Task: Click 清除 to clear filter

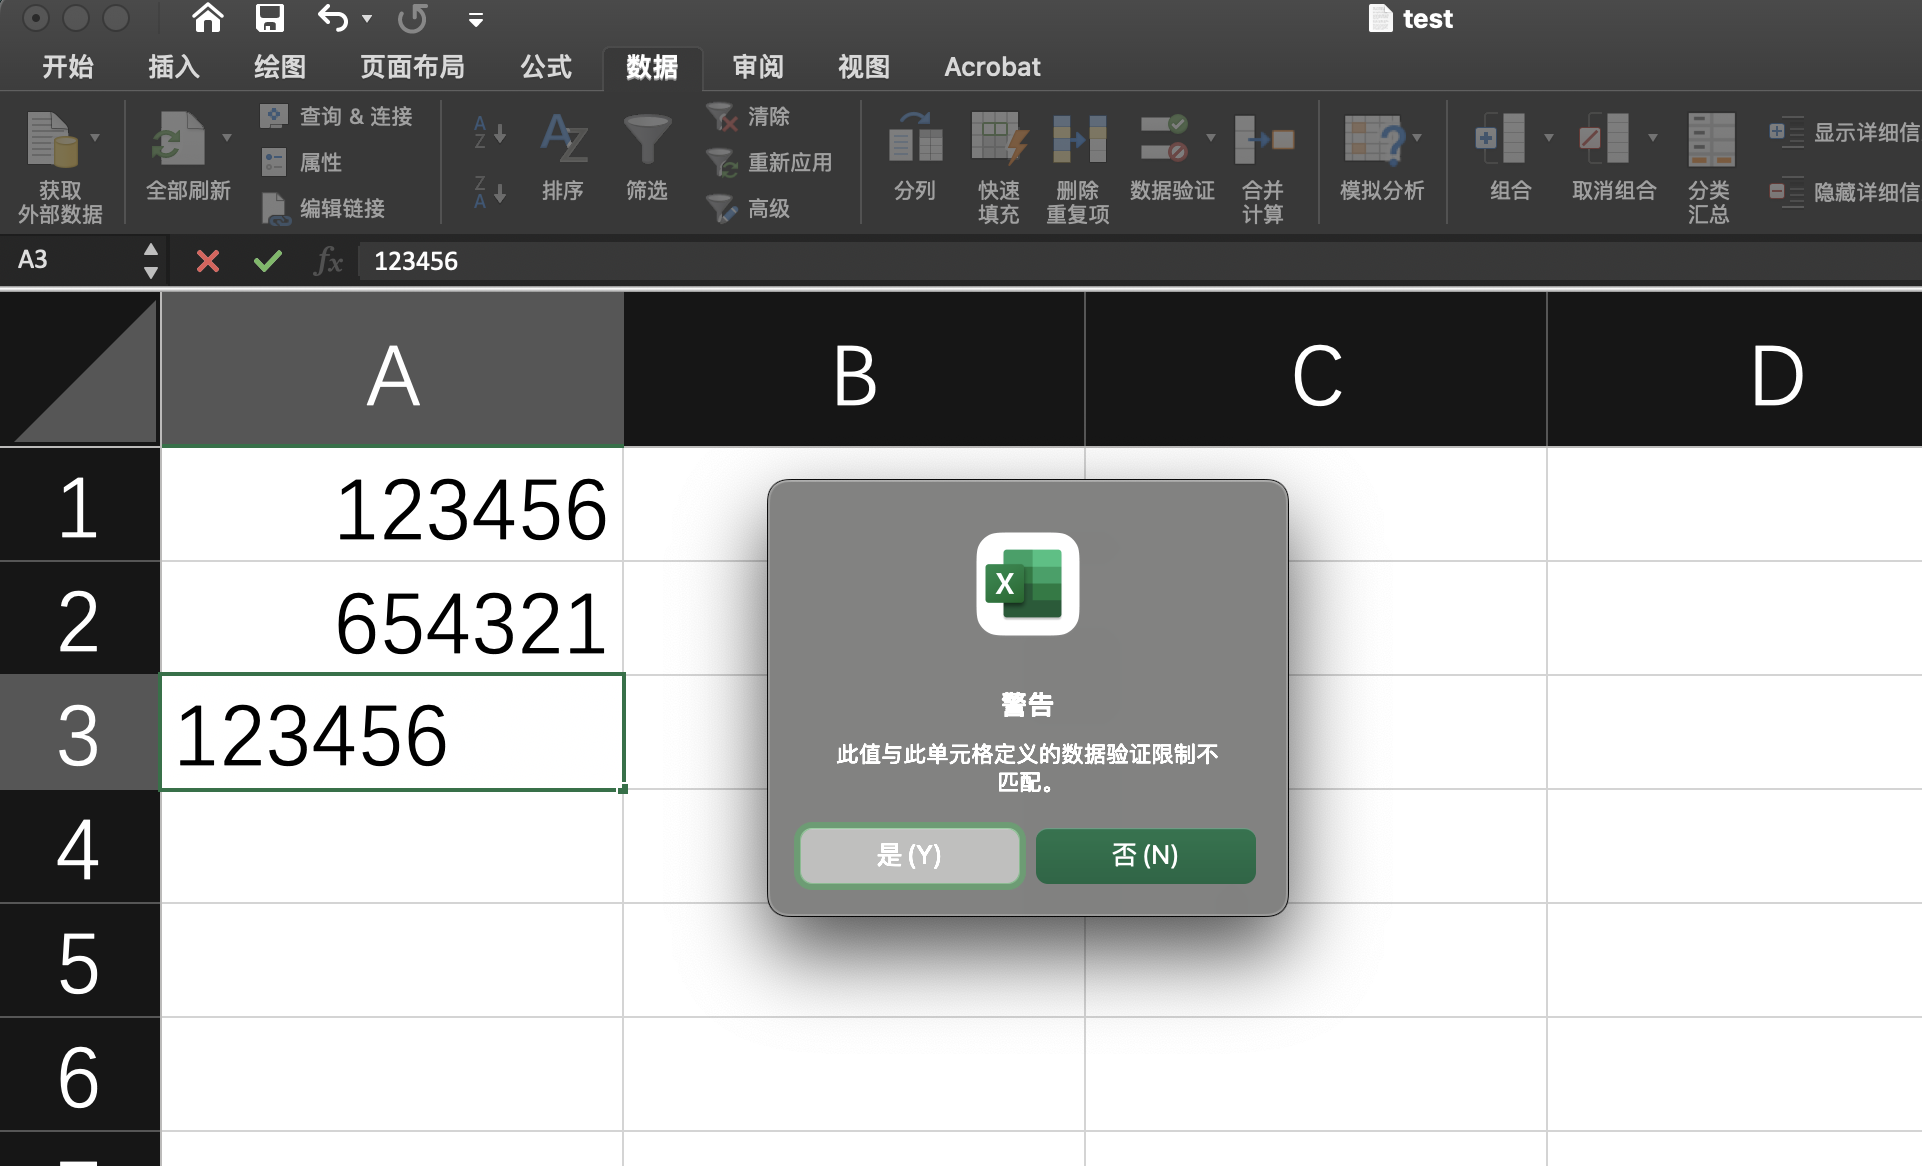Action: tap(748, 116)
